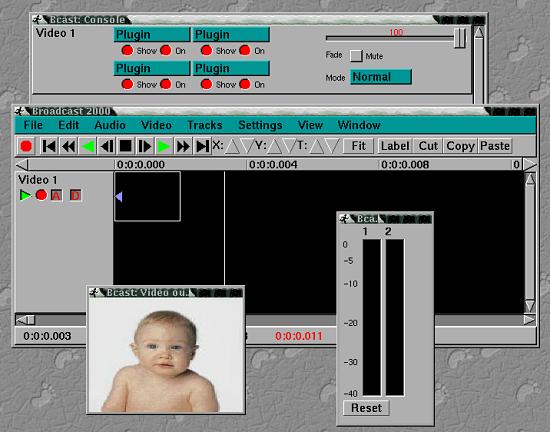Jump to end of timeline
Screen dimensions: 550x432
pyautogui.click(x=202, y=146)
